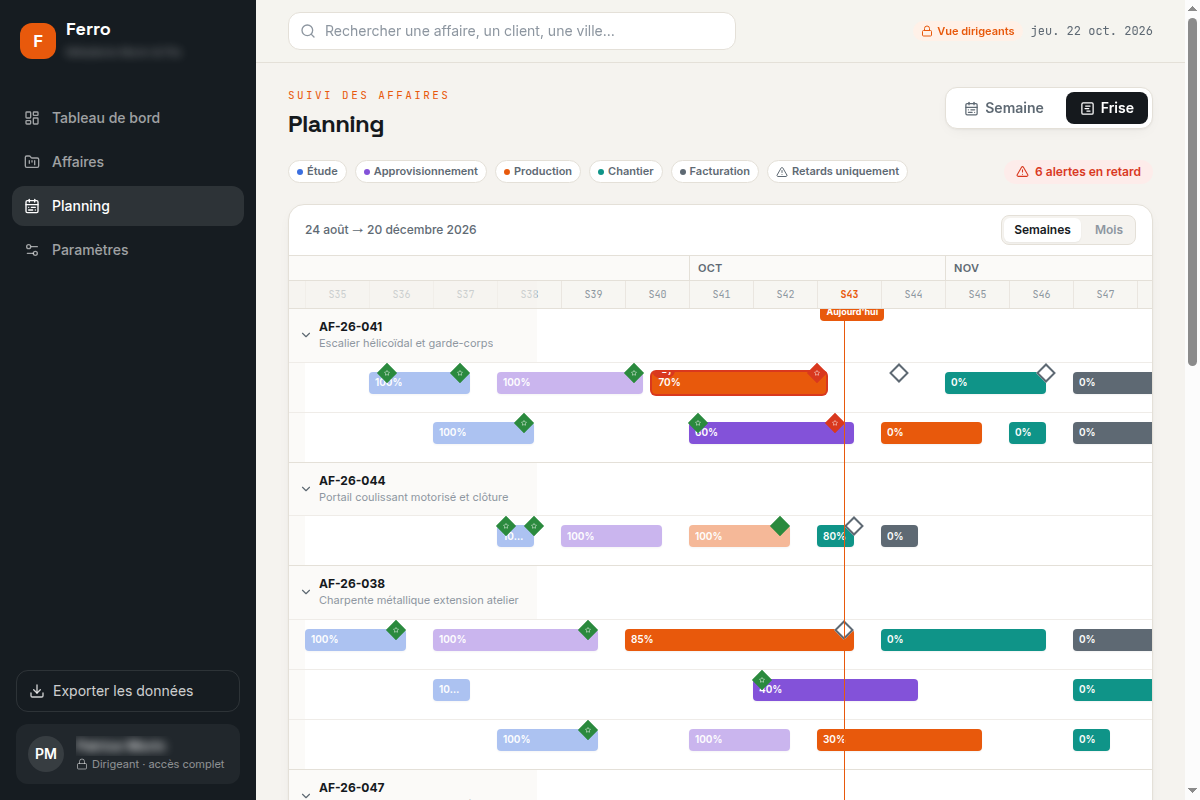Click the download icon in Exporter button

pyautogui.click(x=37, y=691)
